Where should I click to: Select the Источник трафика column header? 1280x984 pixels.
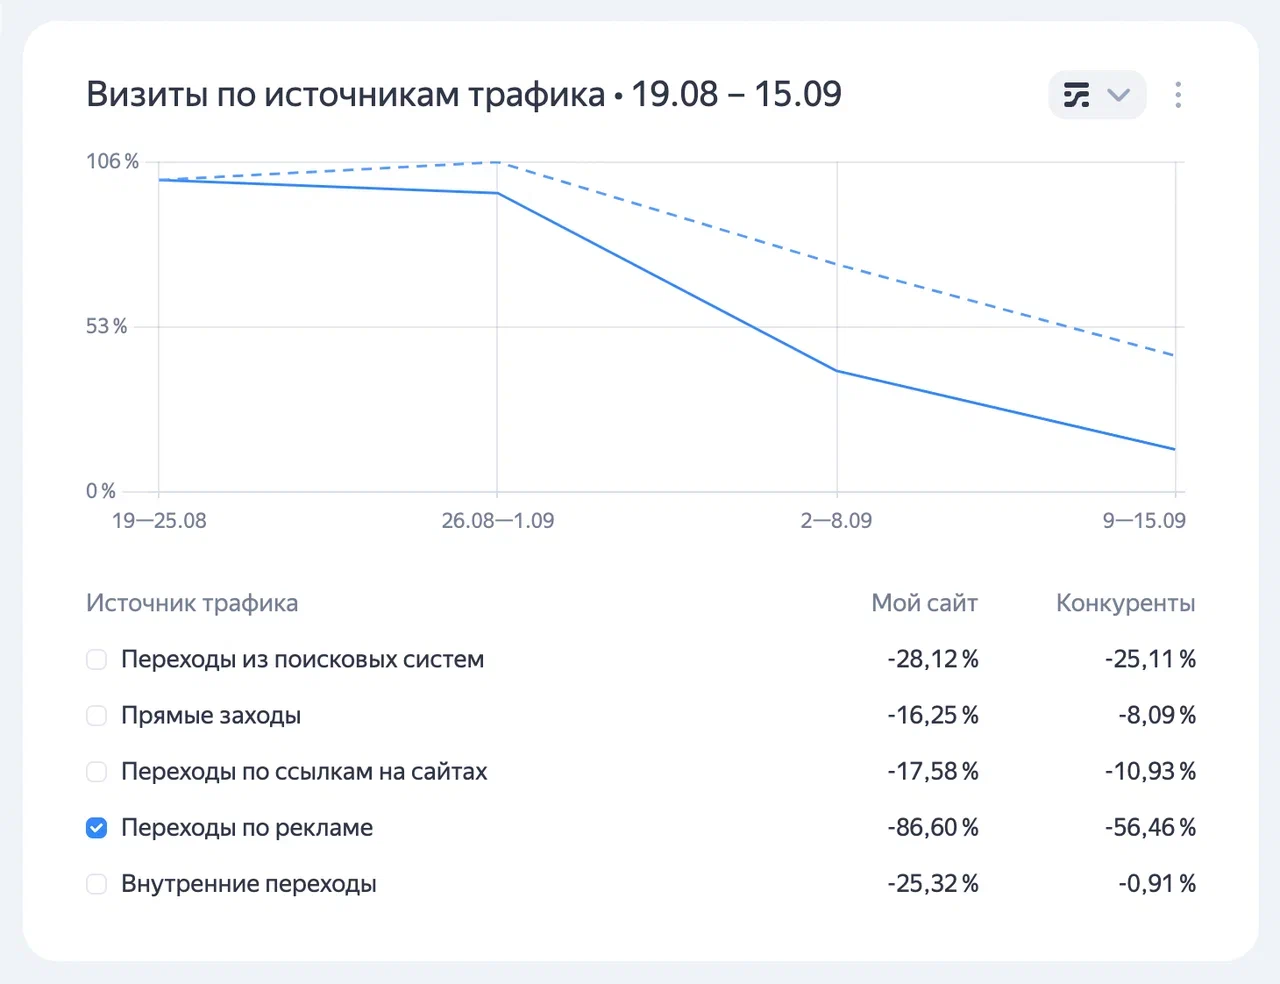pos(192,603)
